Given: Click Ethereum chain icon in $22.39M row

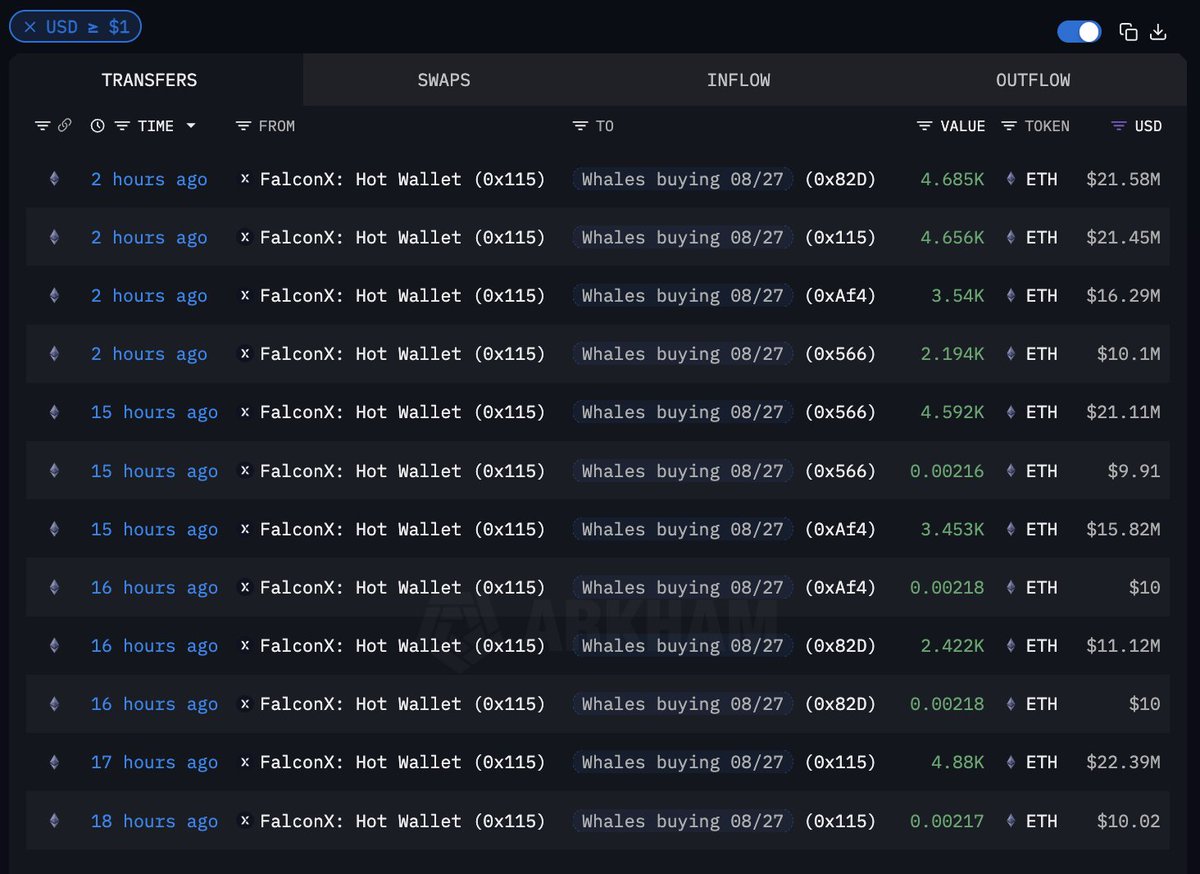Looking at the screenshot, I should click(x=54, y=762).
